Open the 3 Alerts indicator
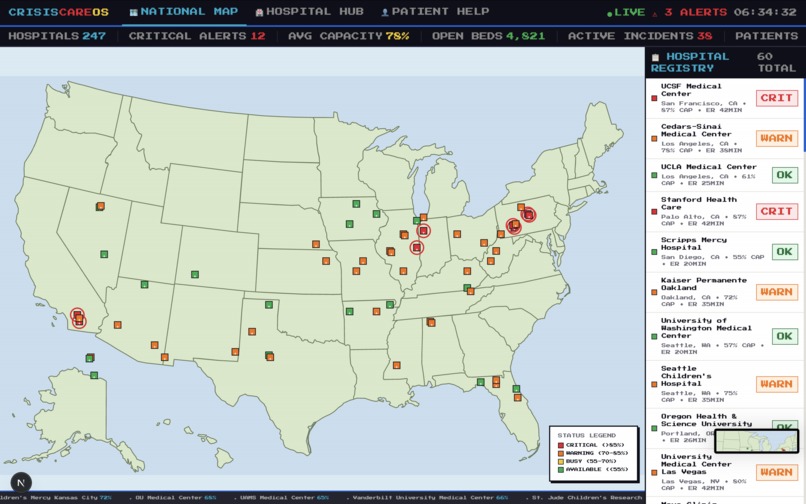Viewport: 806px width, 504px height. tap(690, 12)
